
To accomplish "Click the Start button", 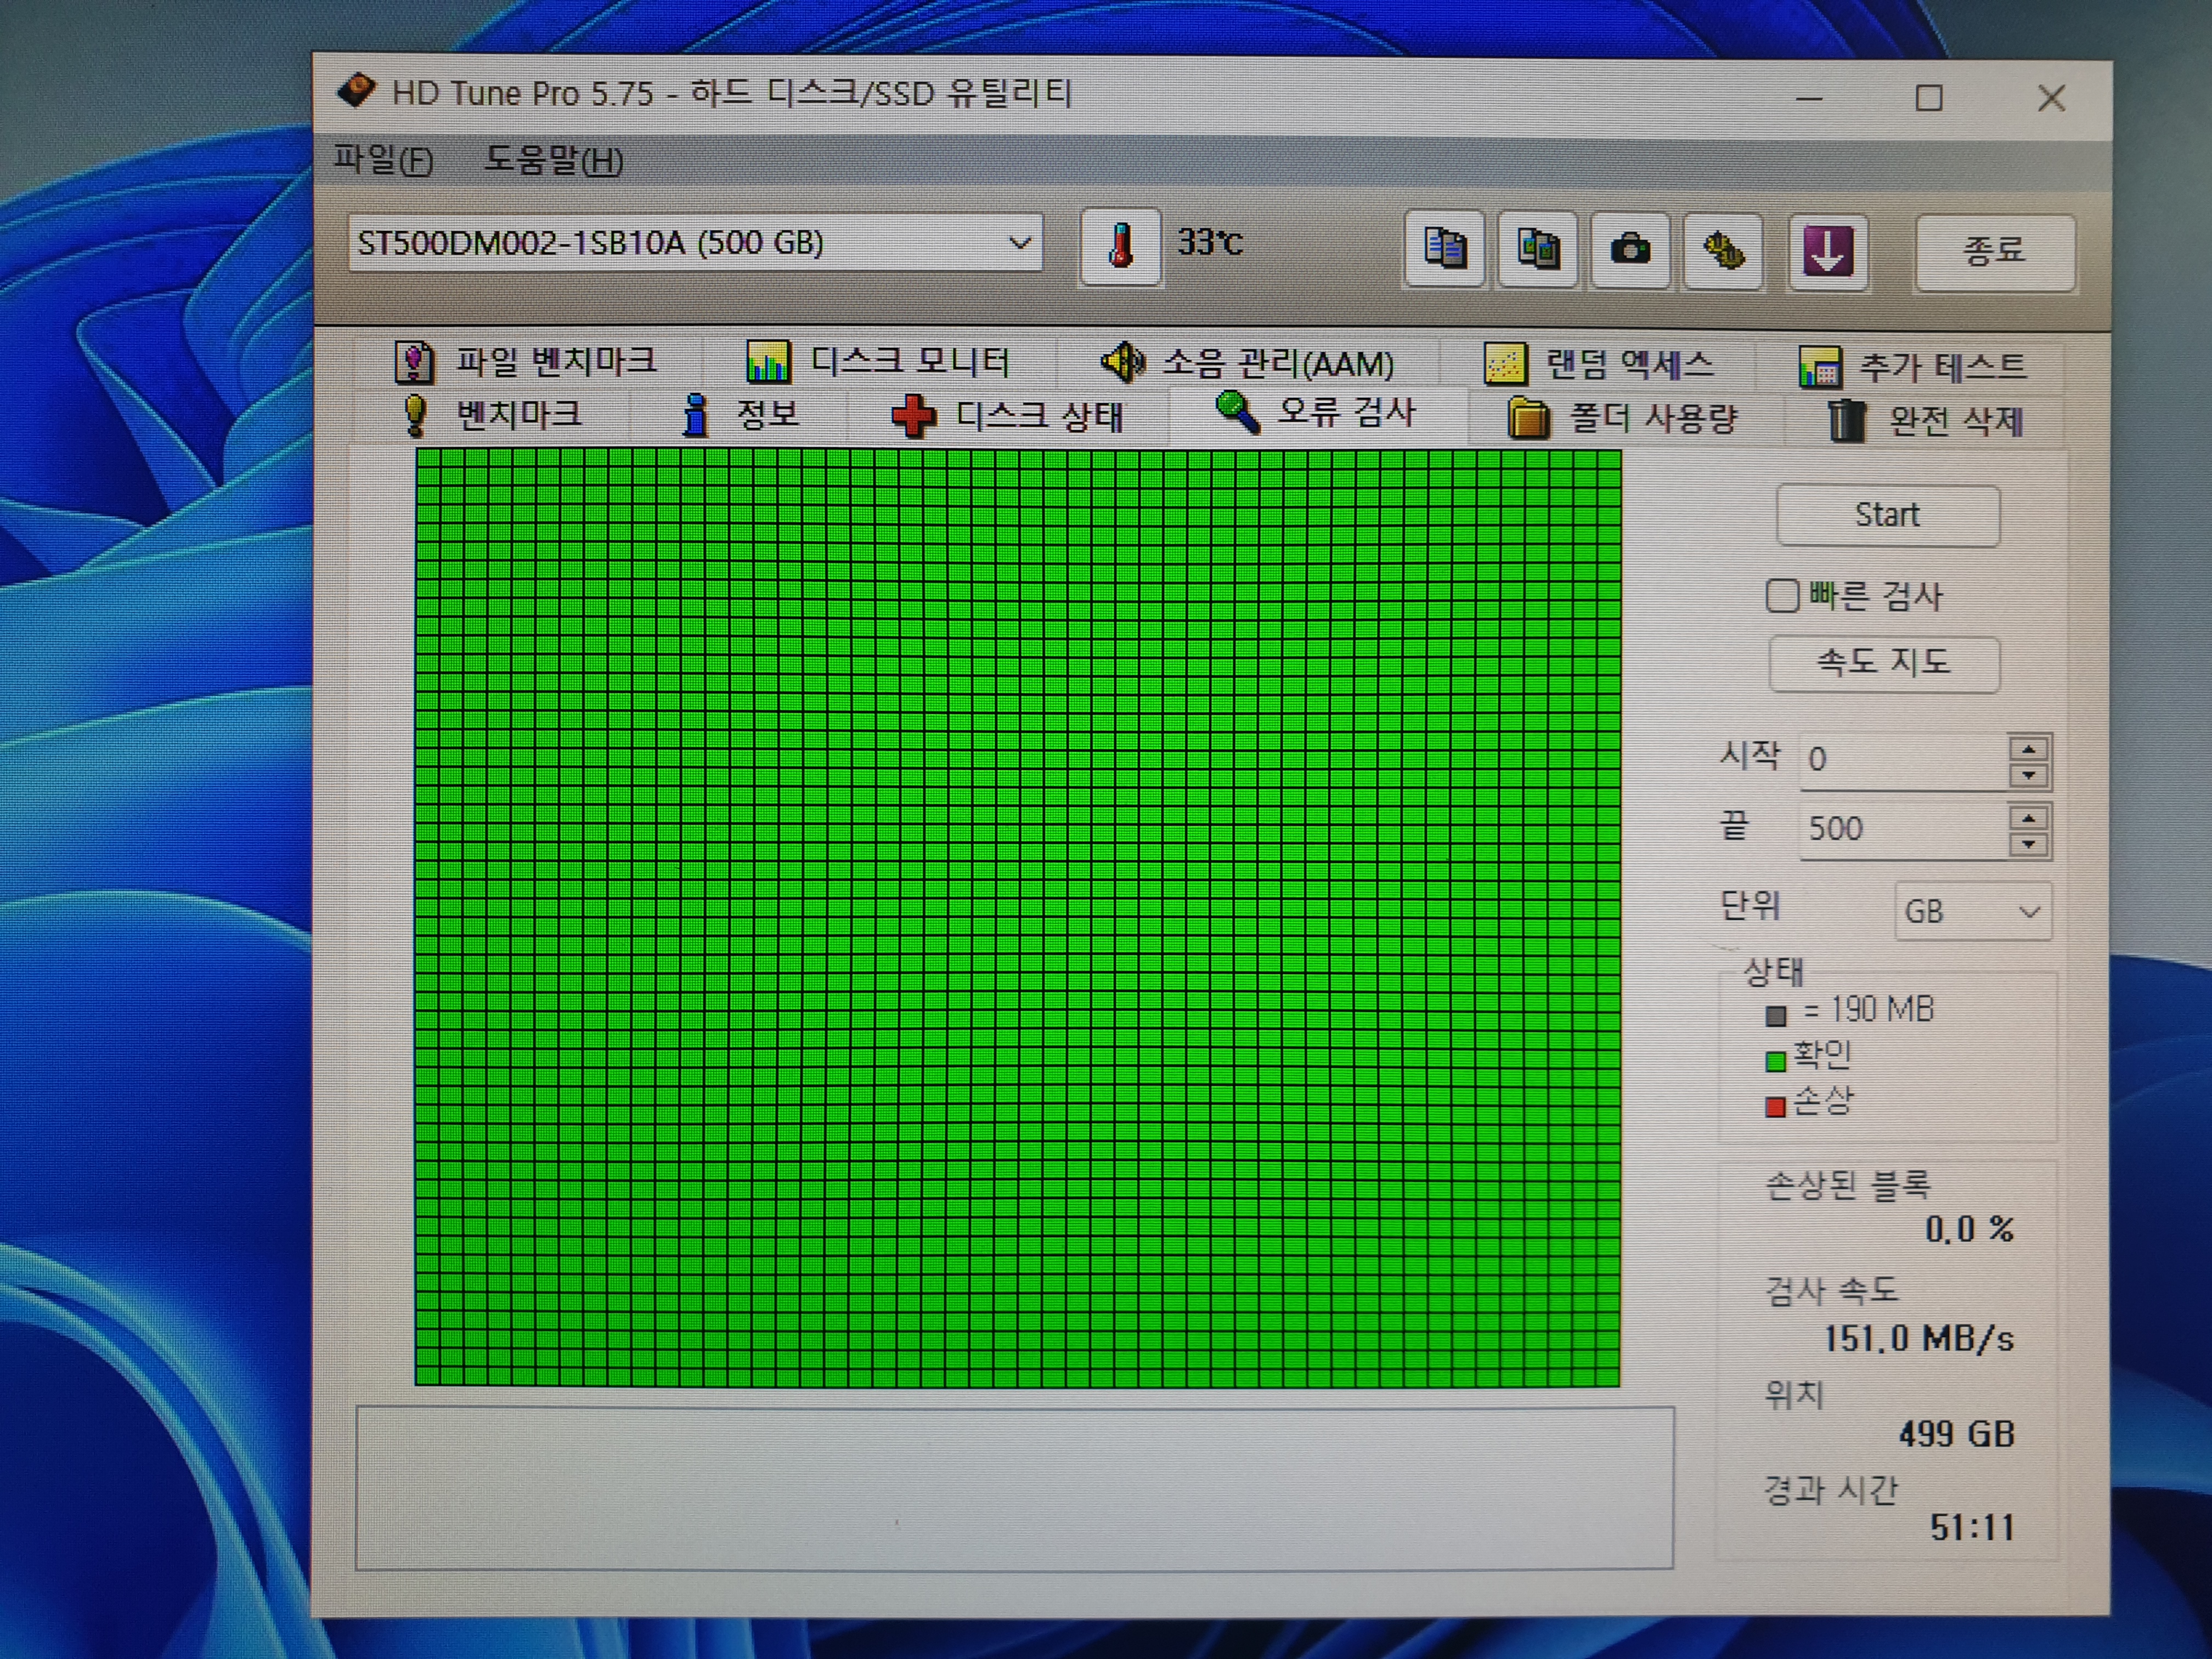I will click(x=1887, y=515).
